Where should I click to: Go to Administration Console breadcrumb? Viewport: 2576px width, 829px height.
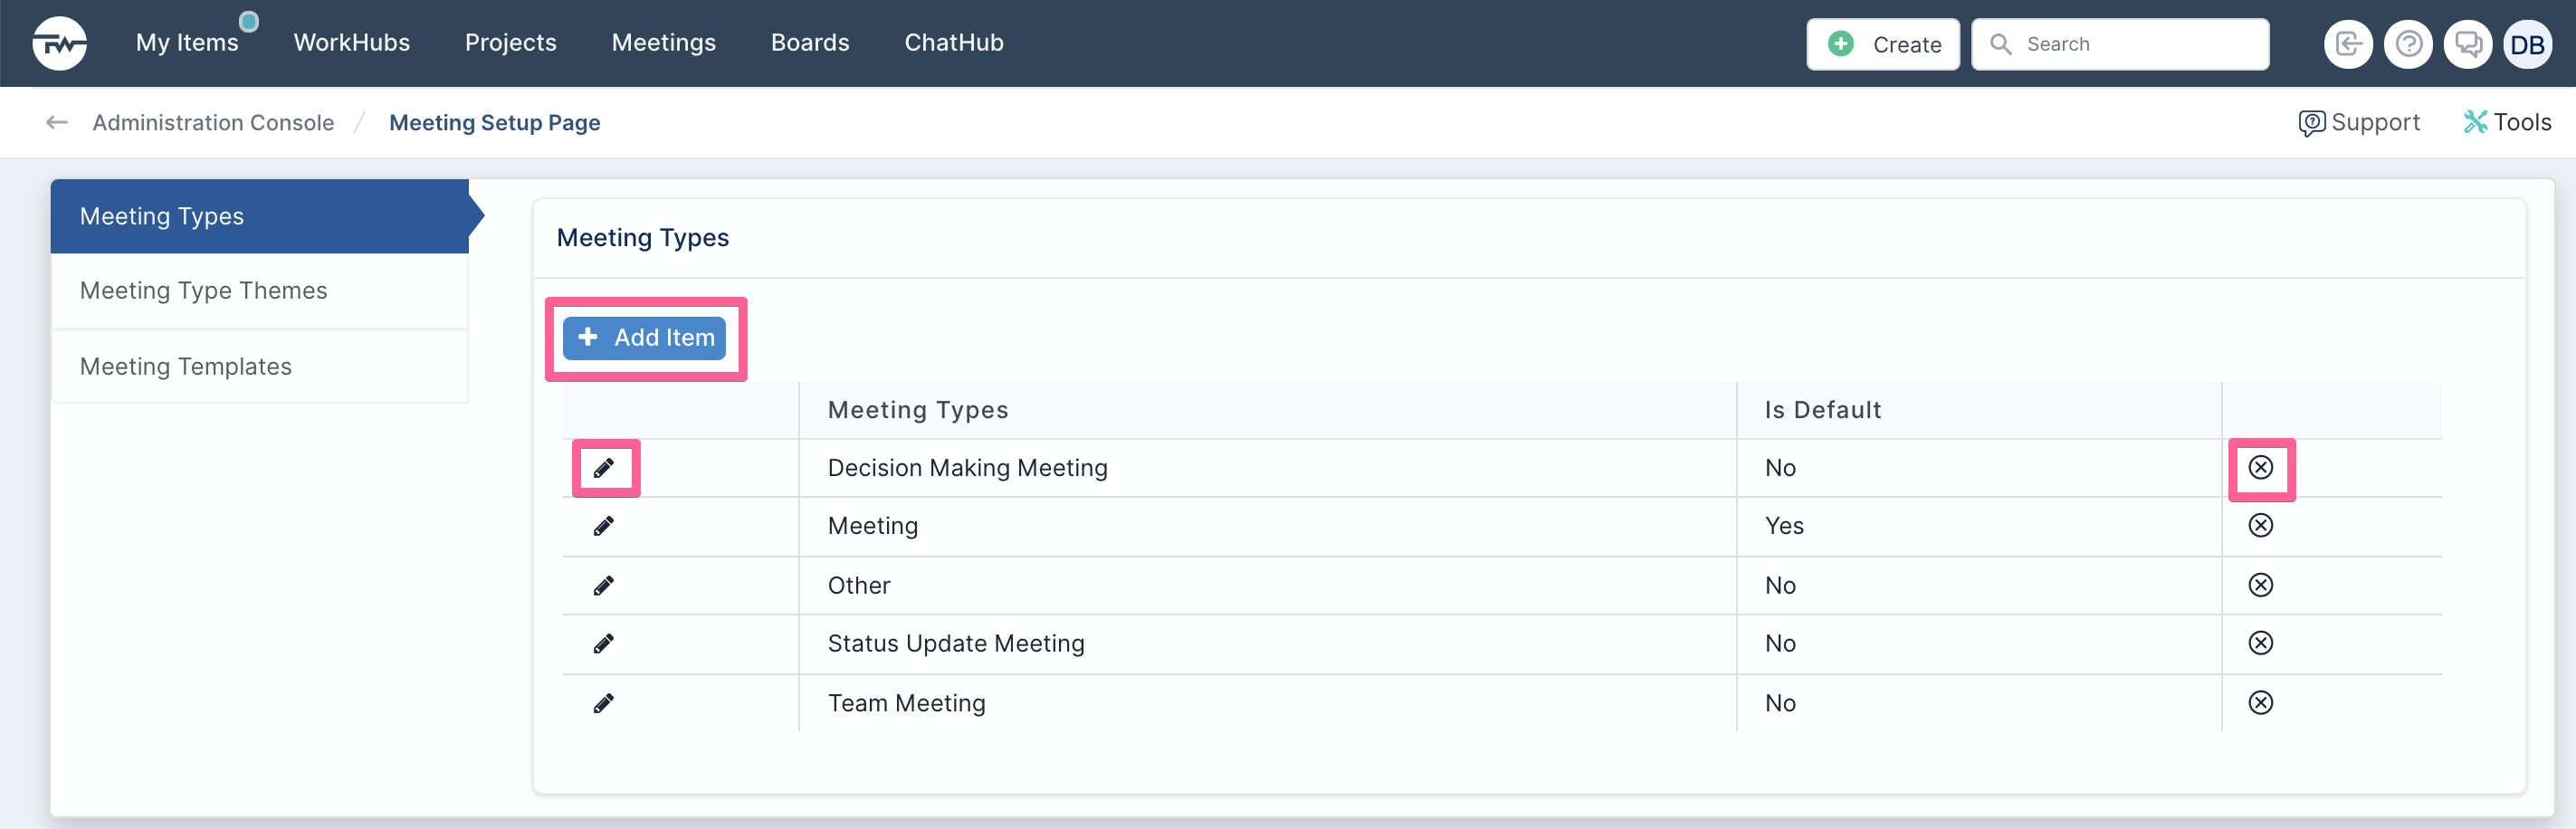[213, 122]
